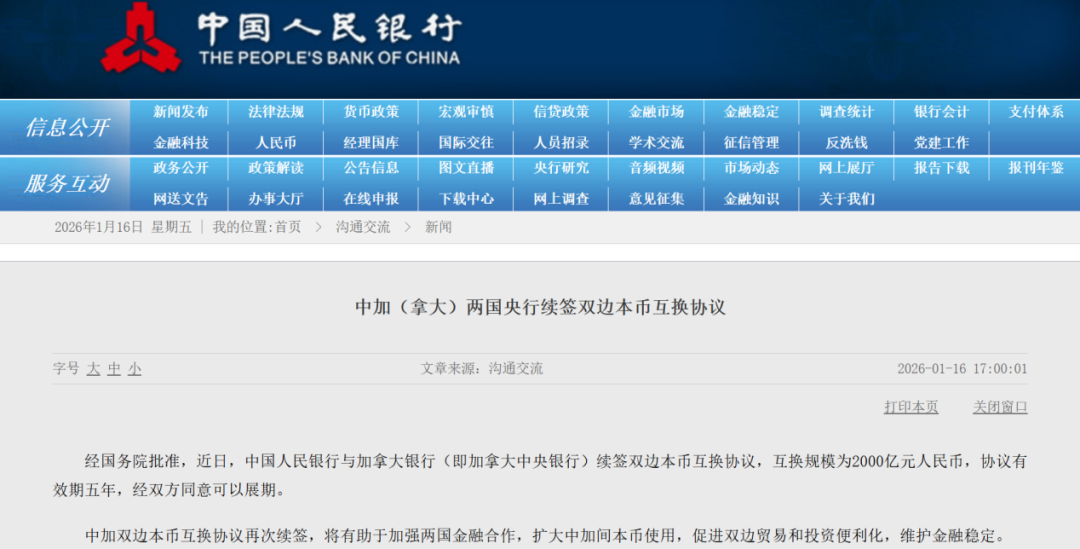Image resolution: width=1080 pixels, height=549 pixels.
Task: Open the 新闻发布 menu item
Action: click(x=181, y=112)
